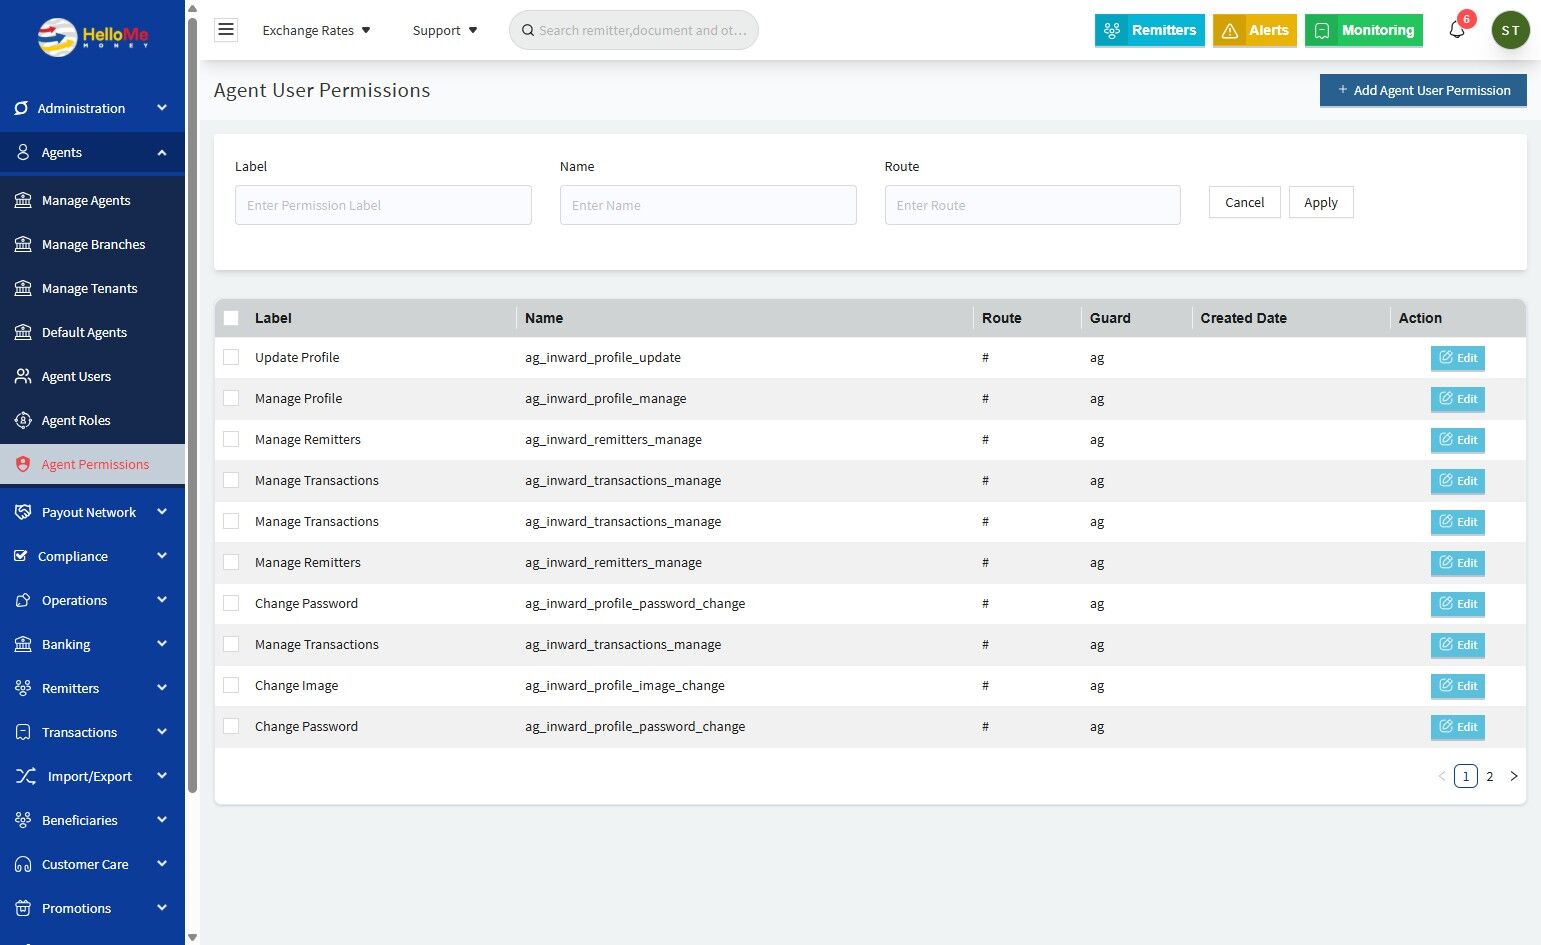
Task: Click the next page arrow
Action: pyautogui.click(x=1513, y=776)
